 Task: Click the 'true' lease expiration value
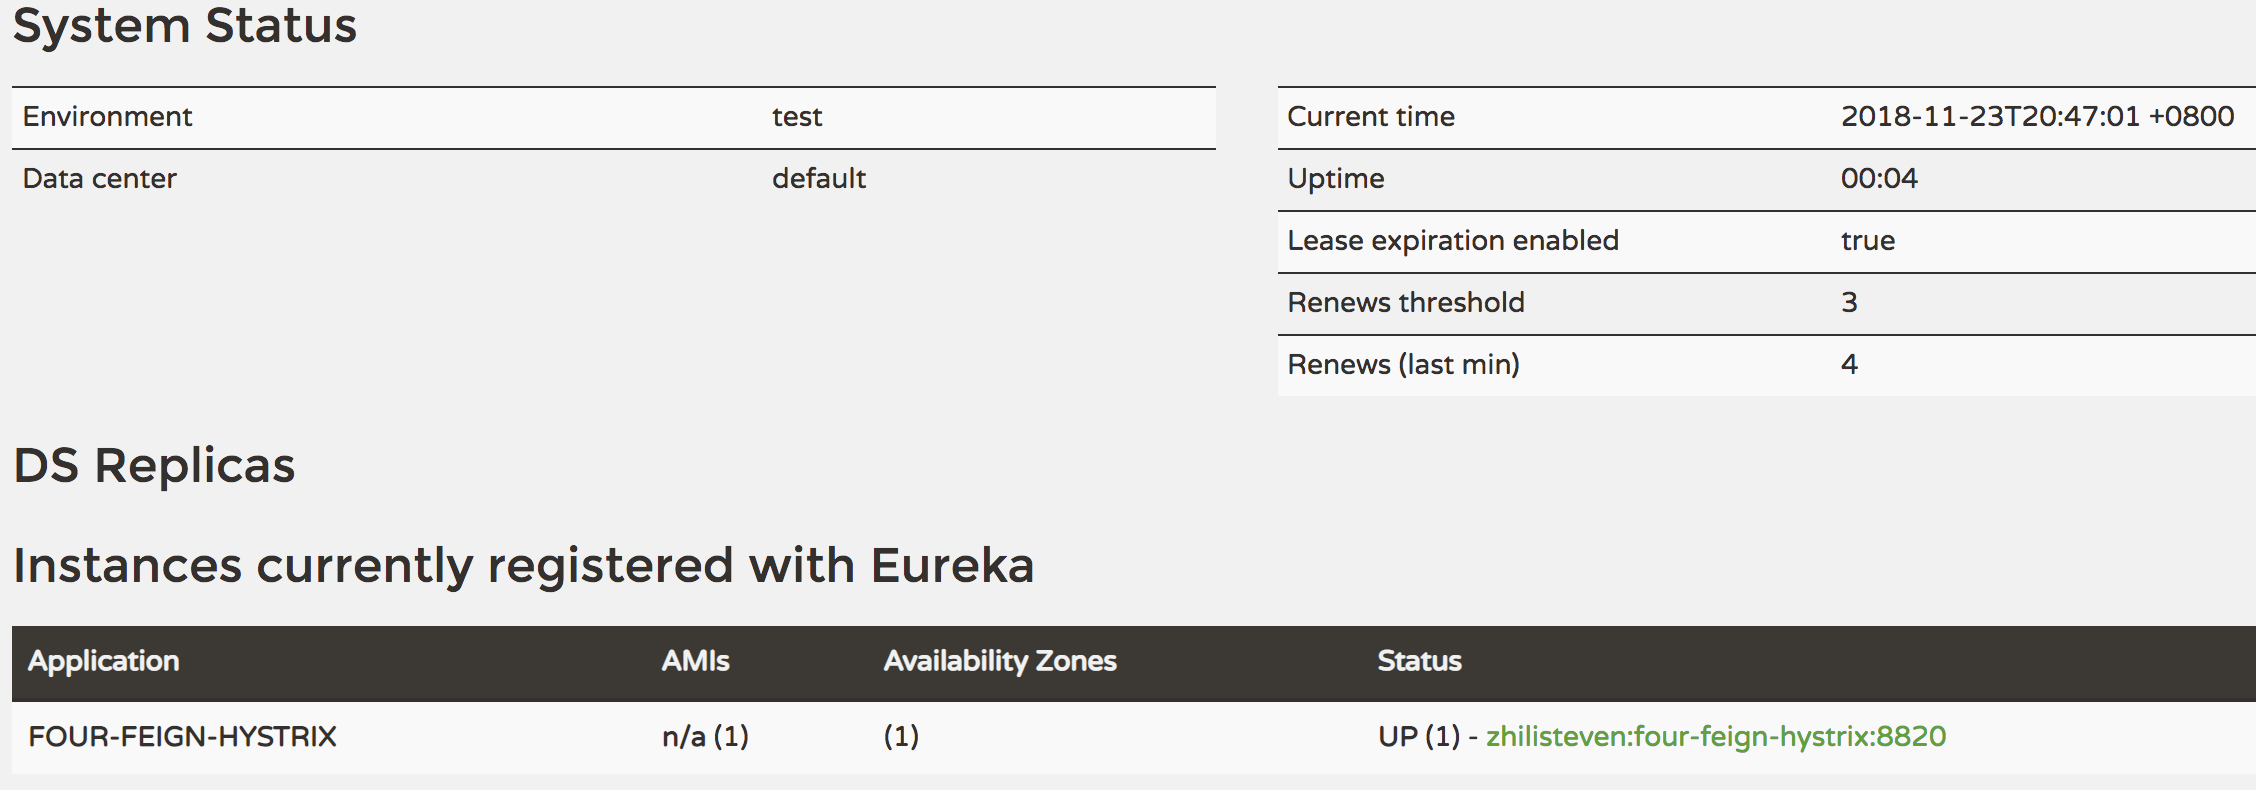tap(1867, 241)
